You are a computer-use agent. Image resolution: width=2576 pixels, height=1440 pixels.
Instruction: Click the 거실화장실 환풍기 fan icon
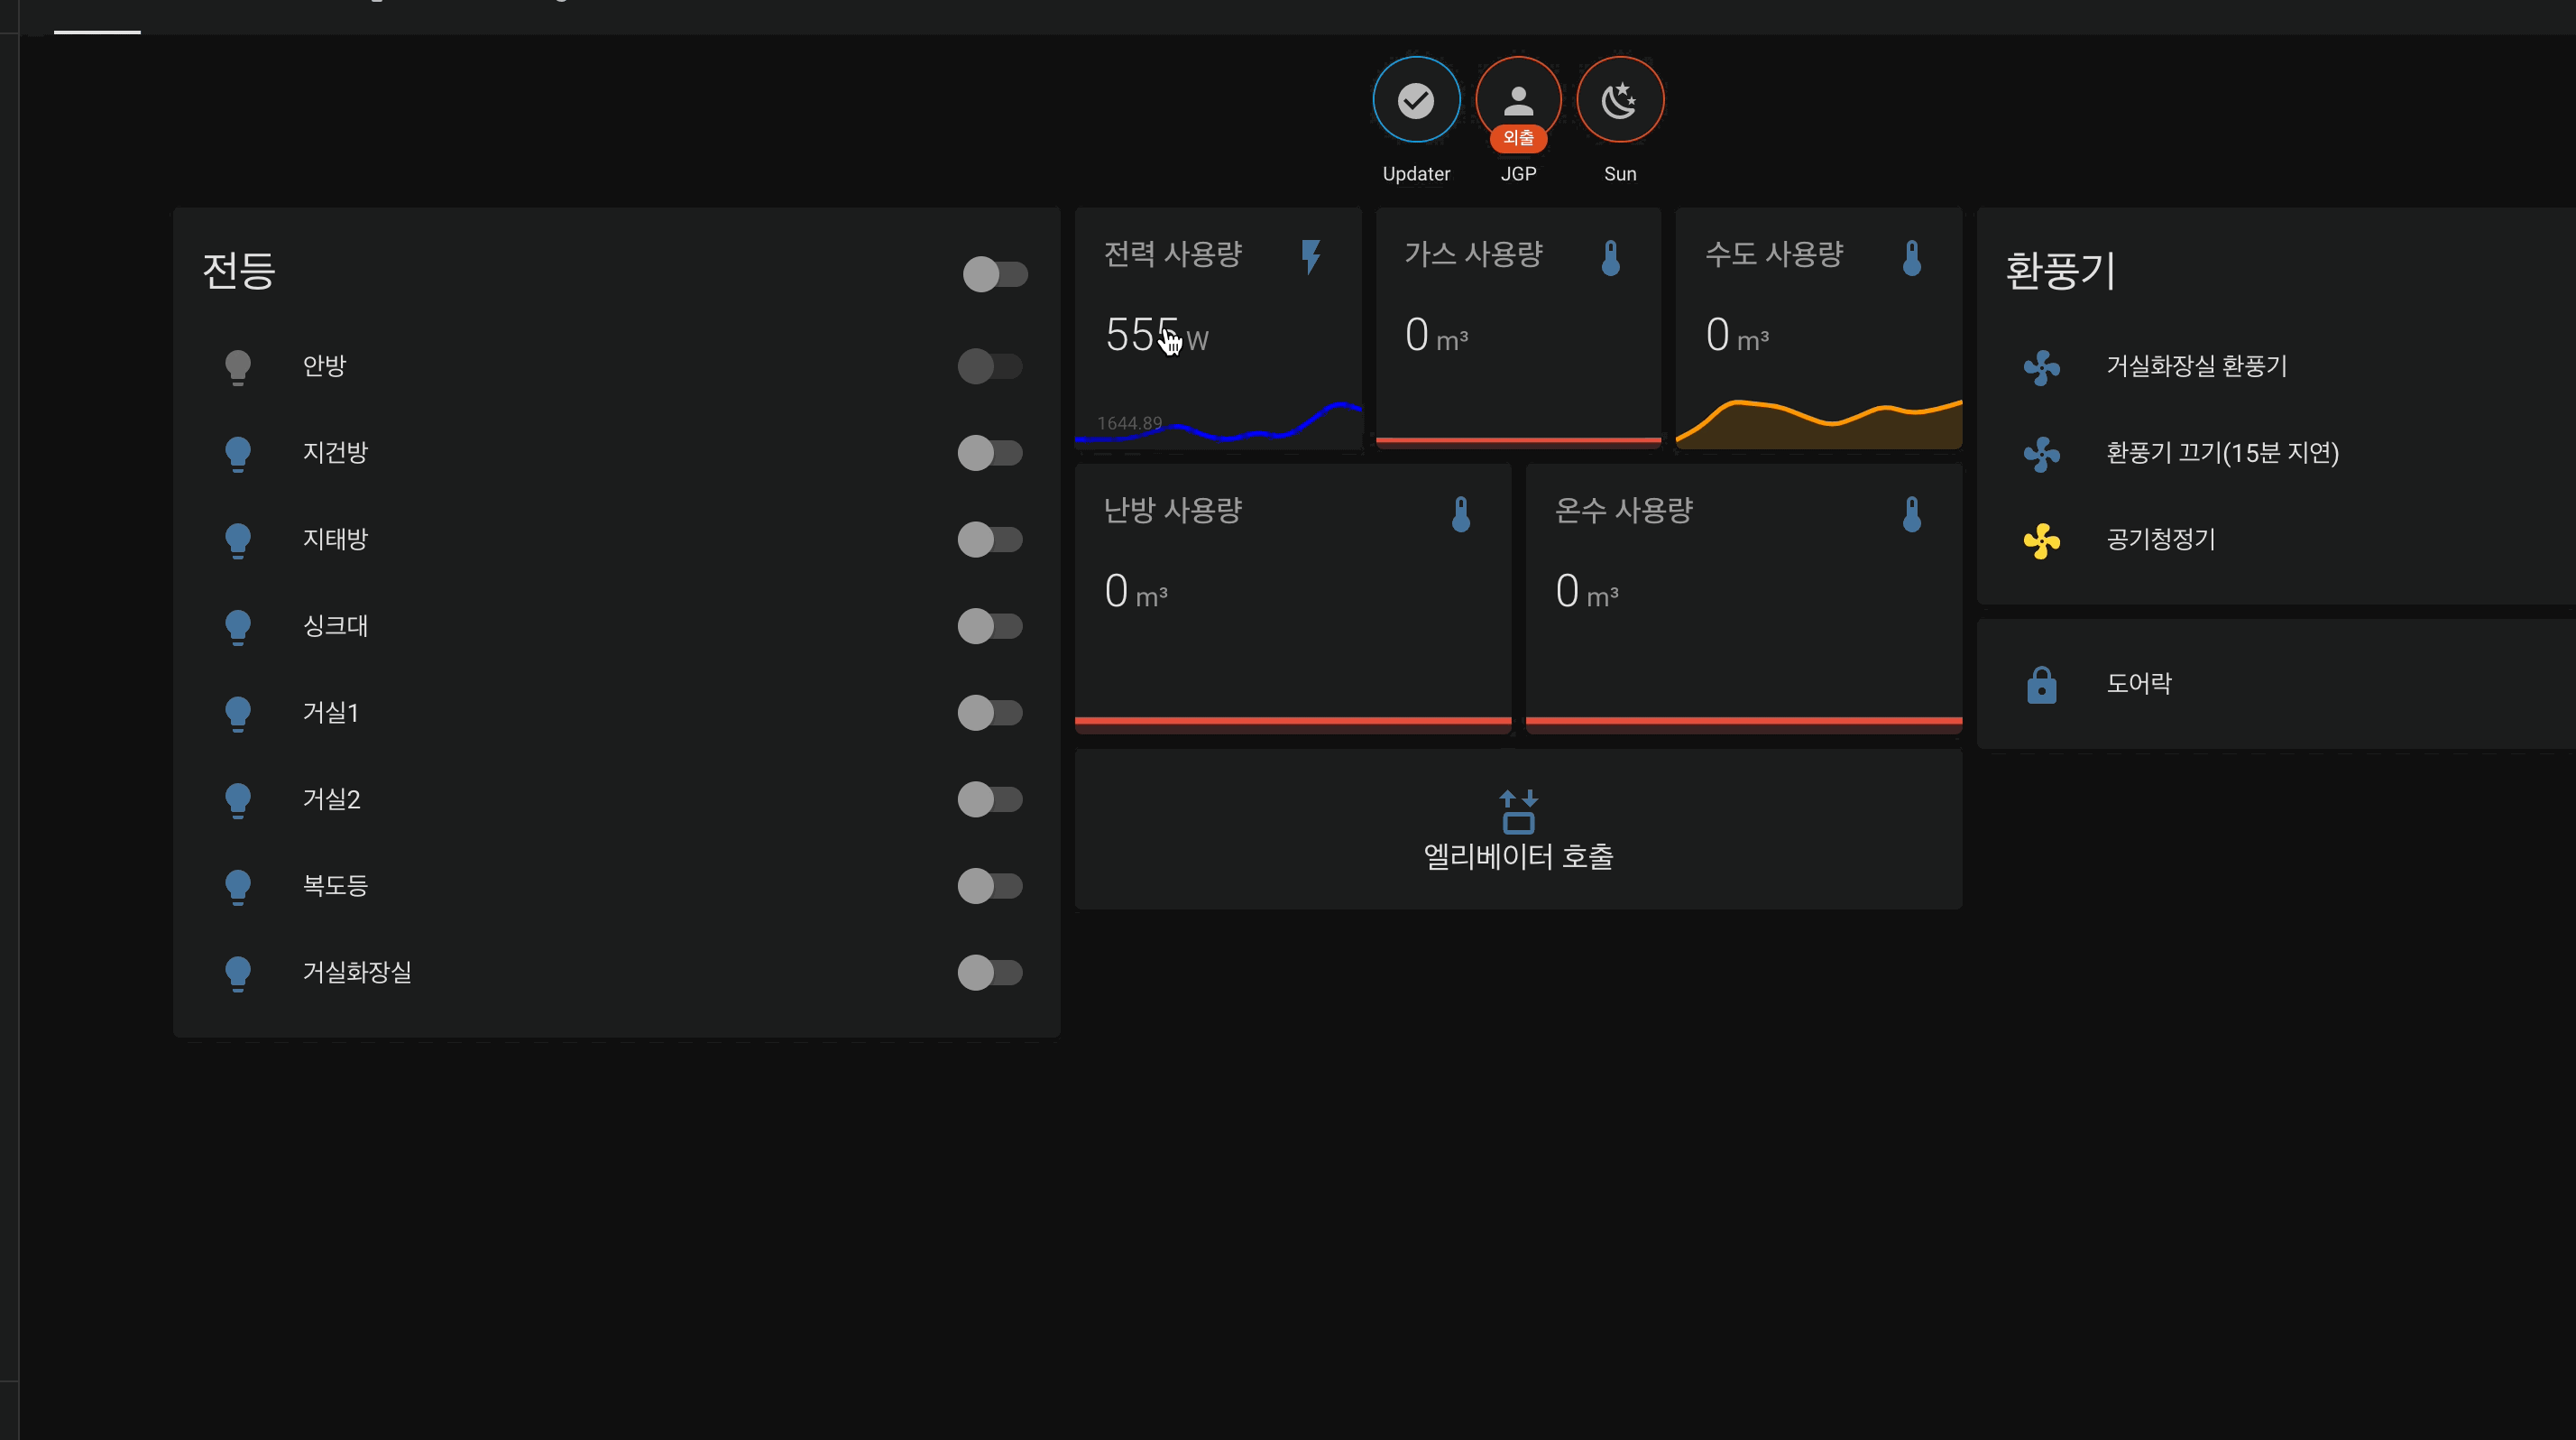pyautogui.click(x=2041, y=367)
